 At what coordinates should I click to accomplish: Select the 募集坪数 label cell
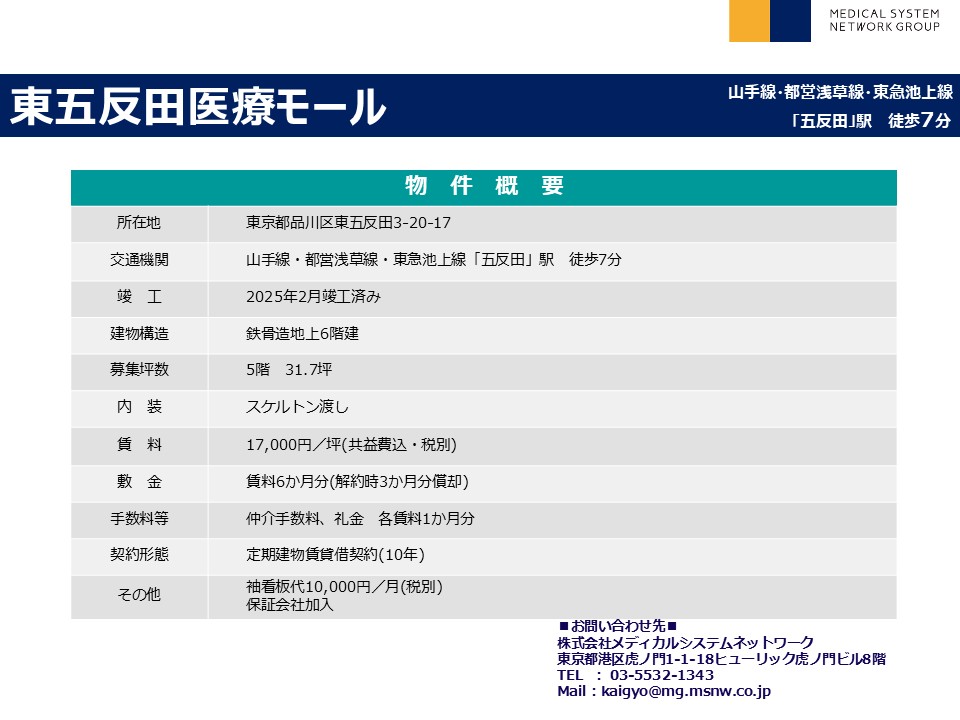pos(139,369)
